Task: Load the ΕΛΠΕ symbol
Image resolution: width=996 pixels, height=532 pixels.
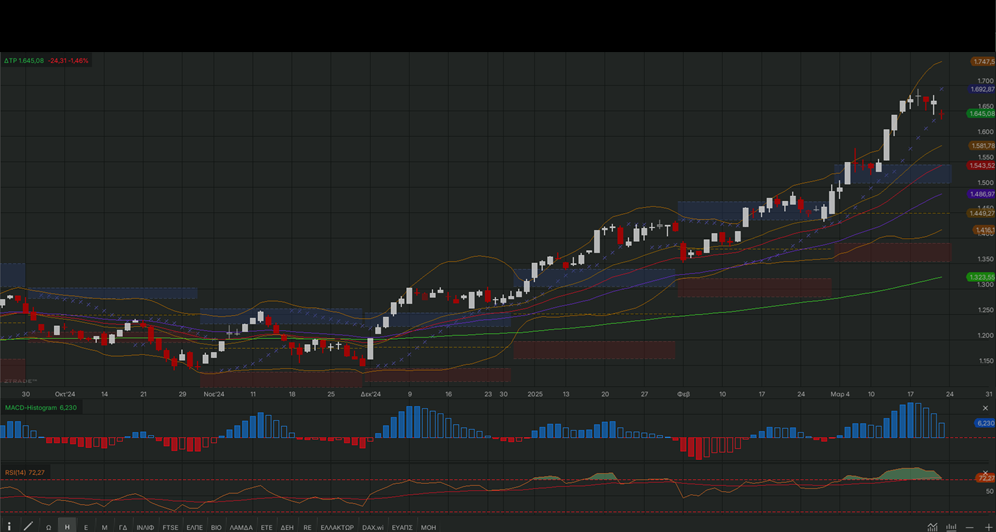Action: pyautogui.click(x=194, y=527)
